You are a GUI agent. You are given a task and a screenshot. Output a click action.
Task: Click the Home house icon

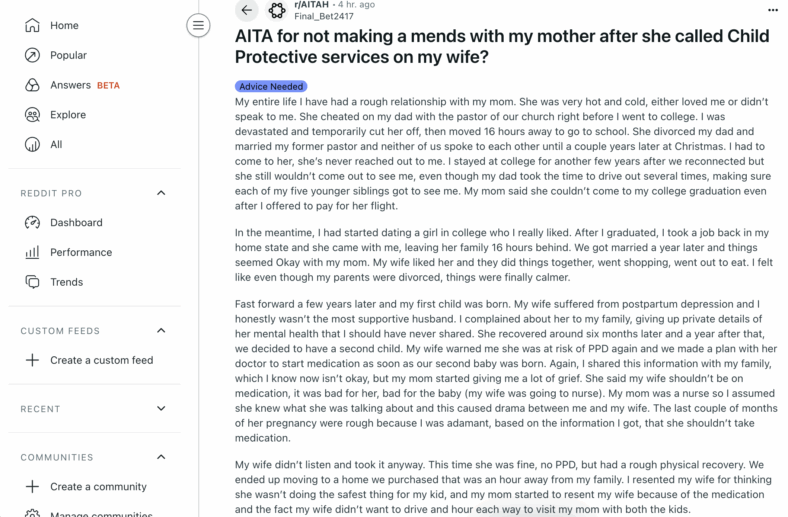pyautogui.click(x=32, y=25)
